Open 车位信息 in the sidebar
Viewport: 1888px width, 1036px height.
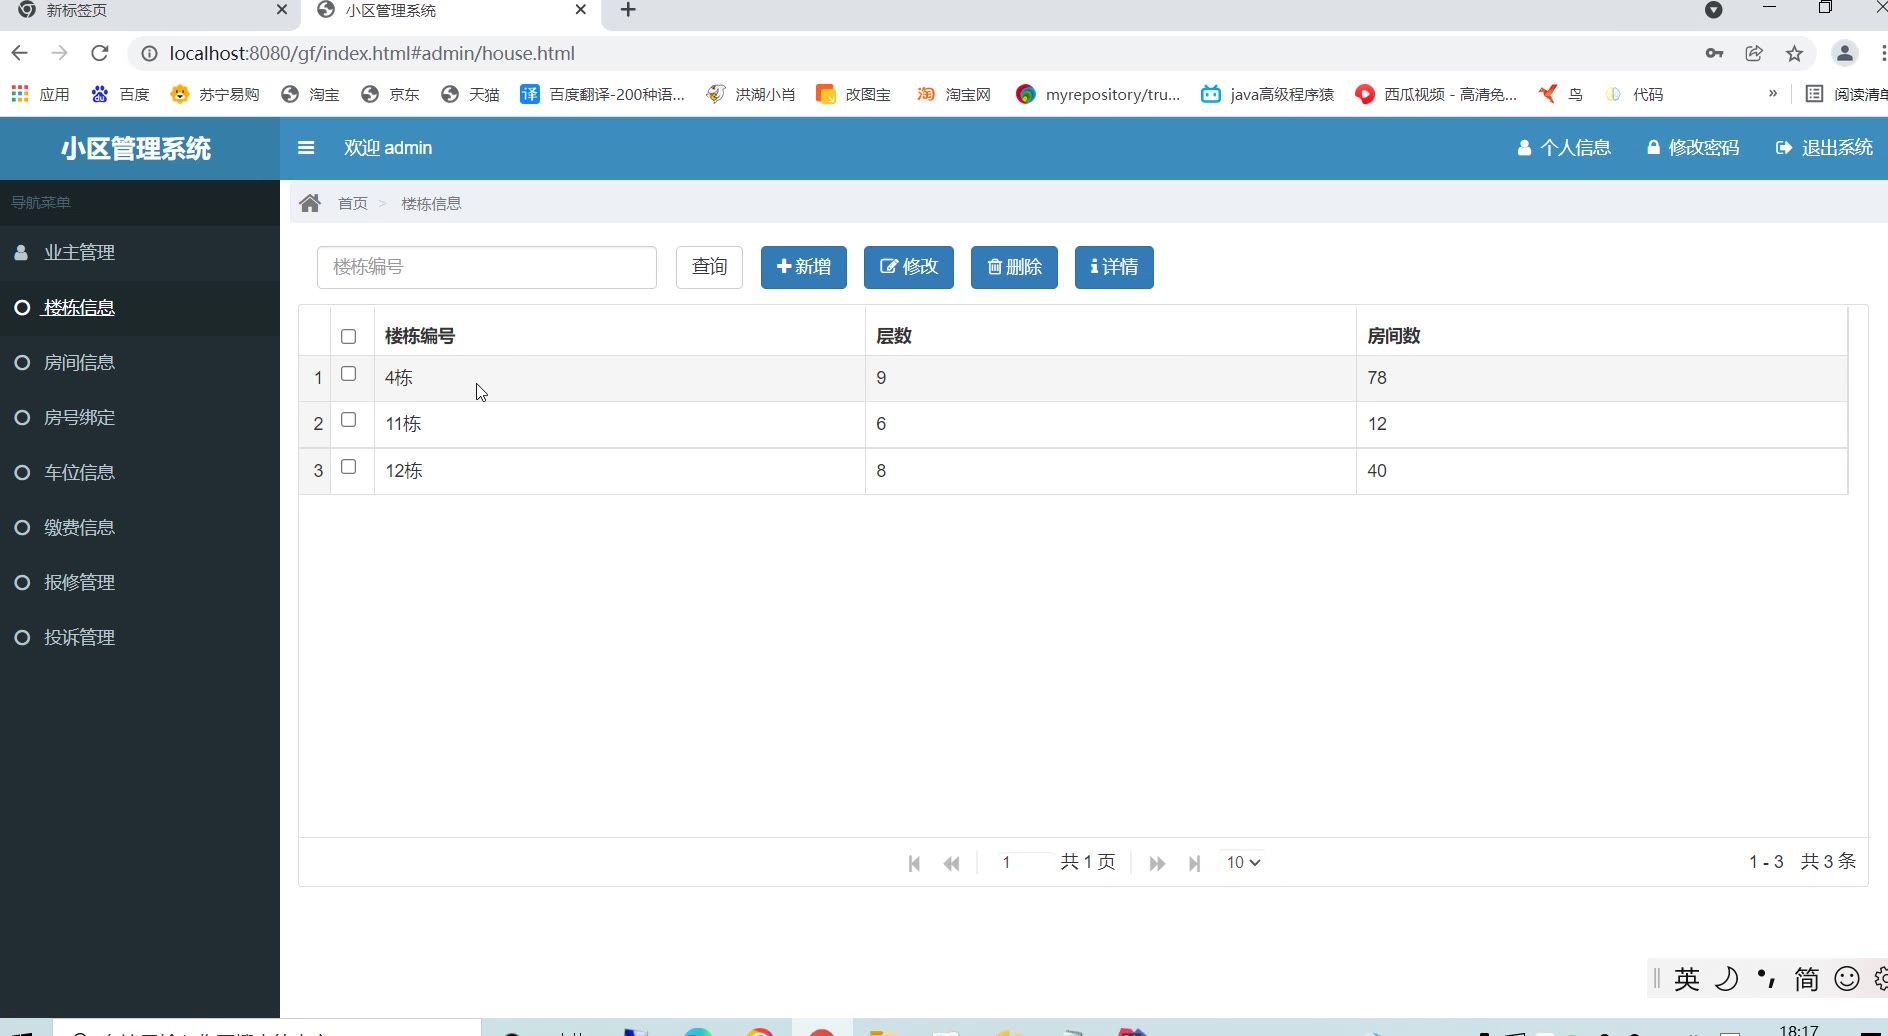click(140, 473)
